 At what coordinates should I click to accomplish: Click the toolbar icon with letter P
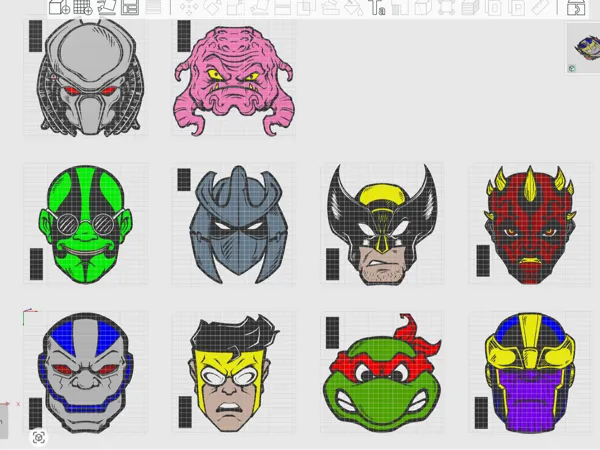(517, 7)
